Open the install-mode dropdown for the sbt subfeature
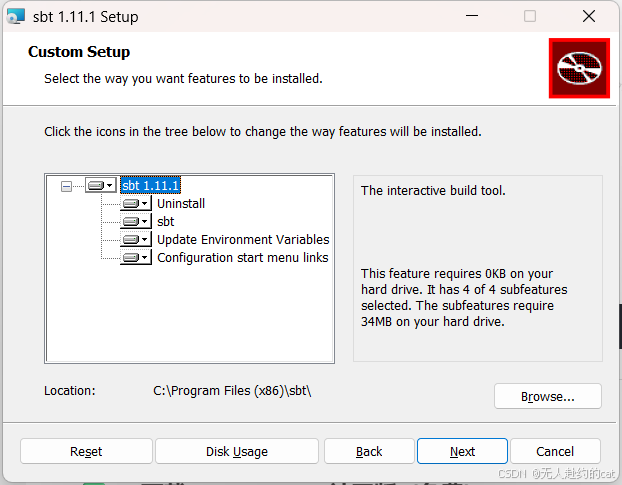 135,221
